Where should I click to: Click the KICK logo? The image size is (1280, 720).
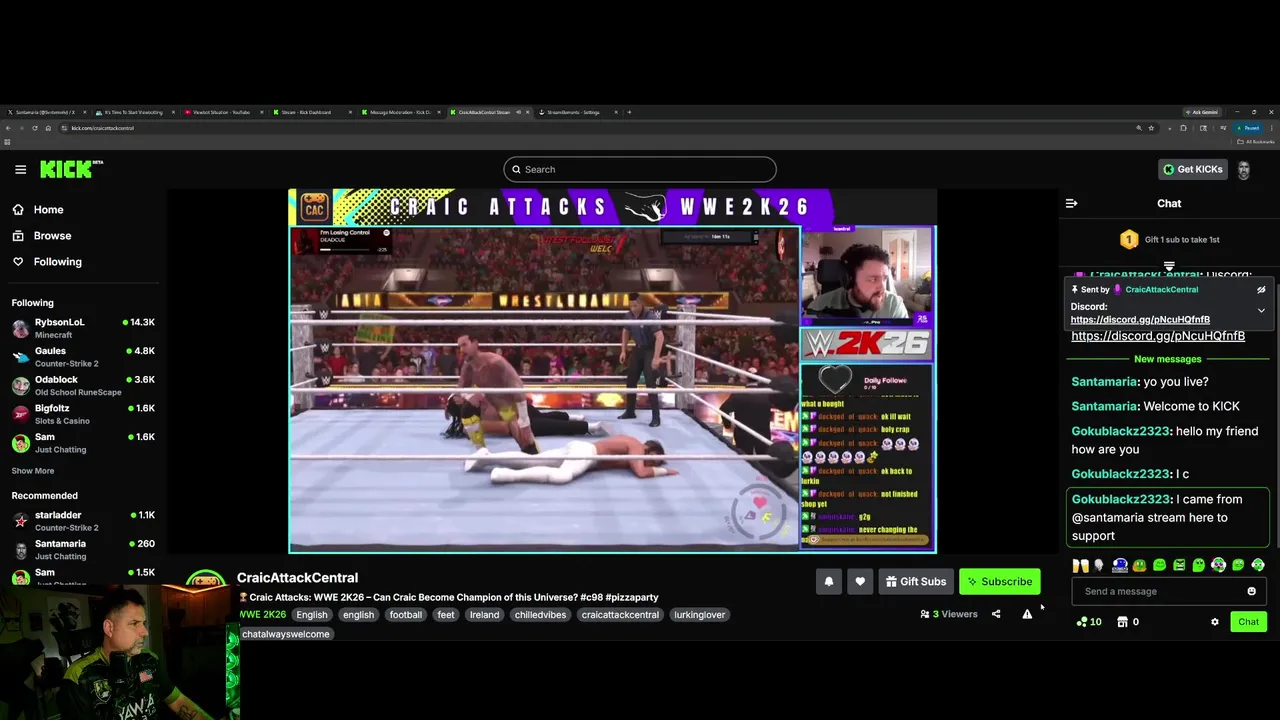71,169
